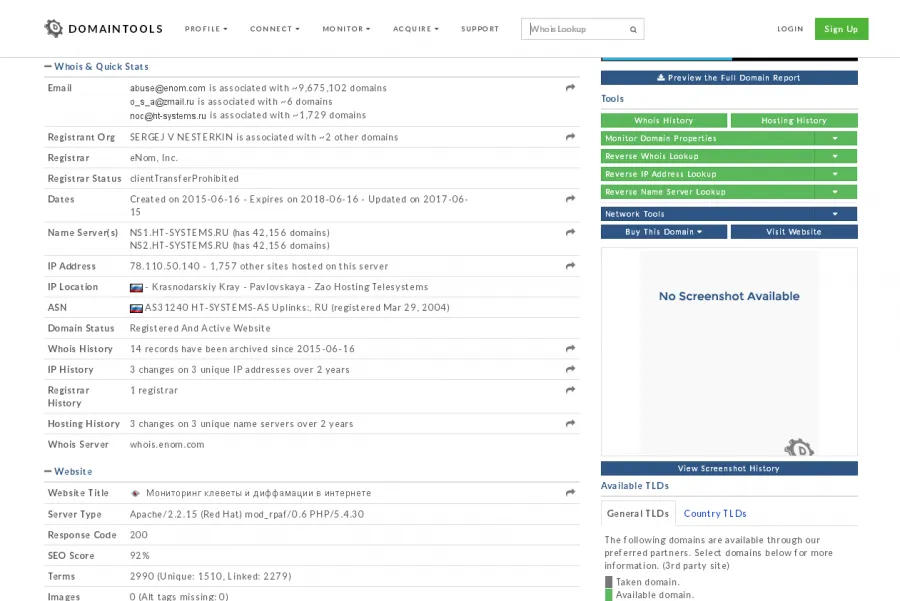Screen dimensions: 900x601
Task: Open the Monitor dropdown menu
Action: click(346, 29)
